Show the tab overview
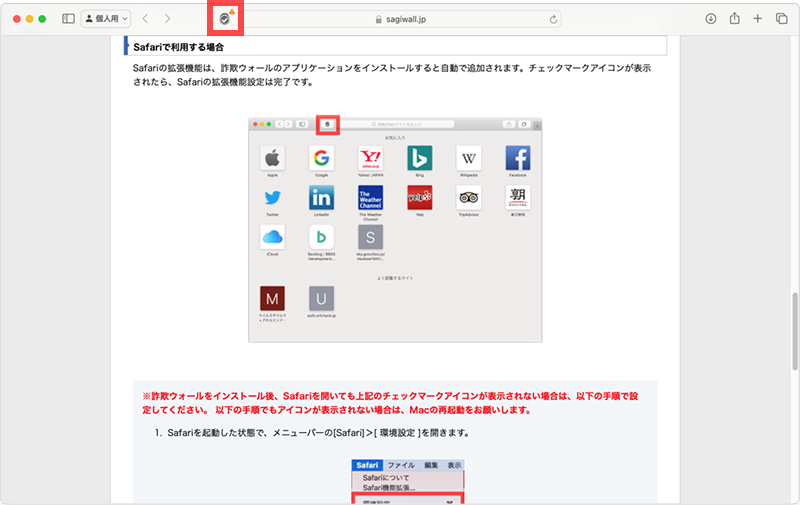 tap(781, 19)
